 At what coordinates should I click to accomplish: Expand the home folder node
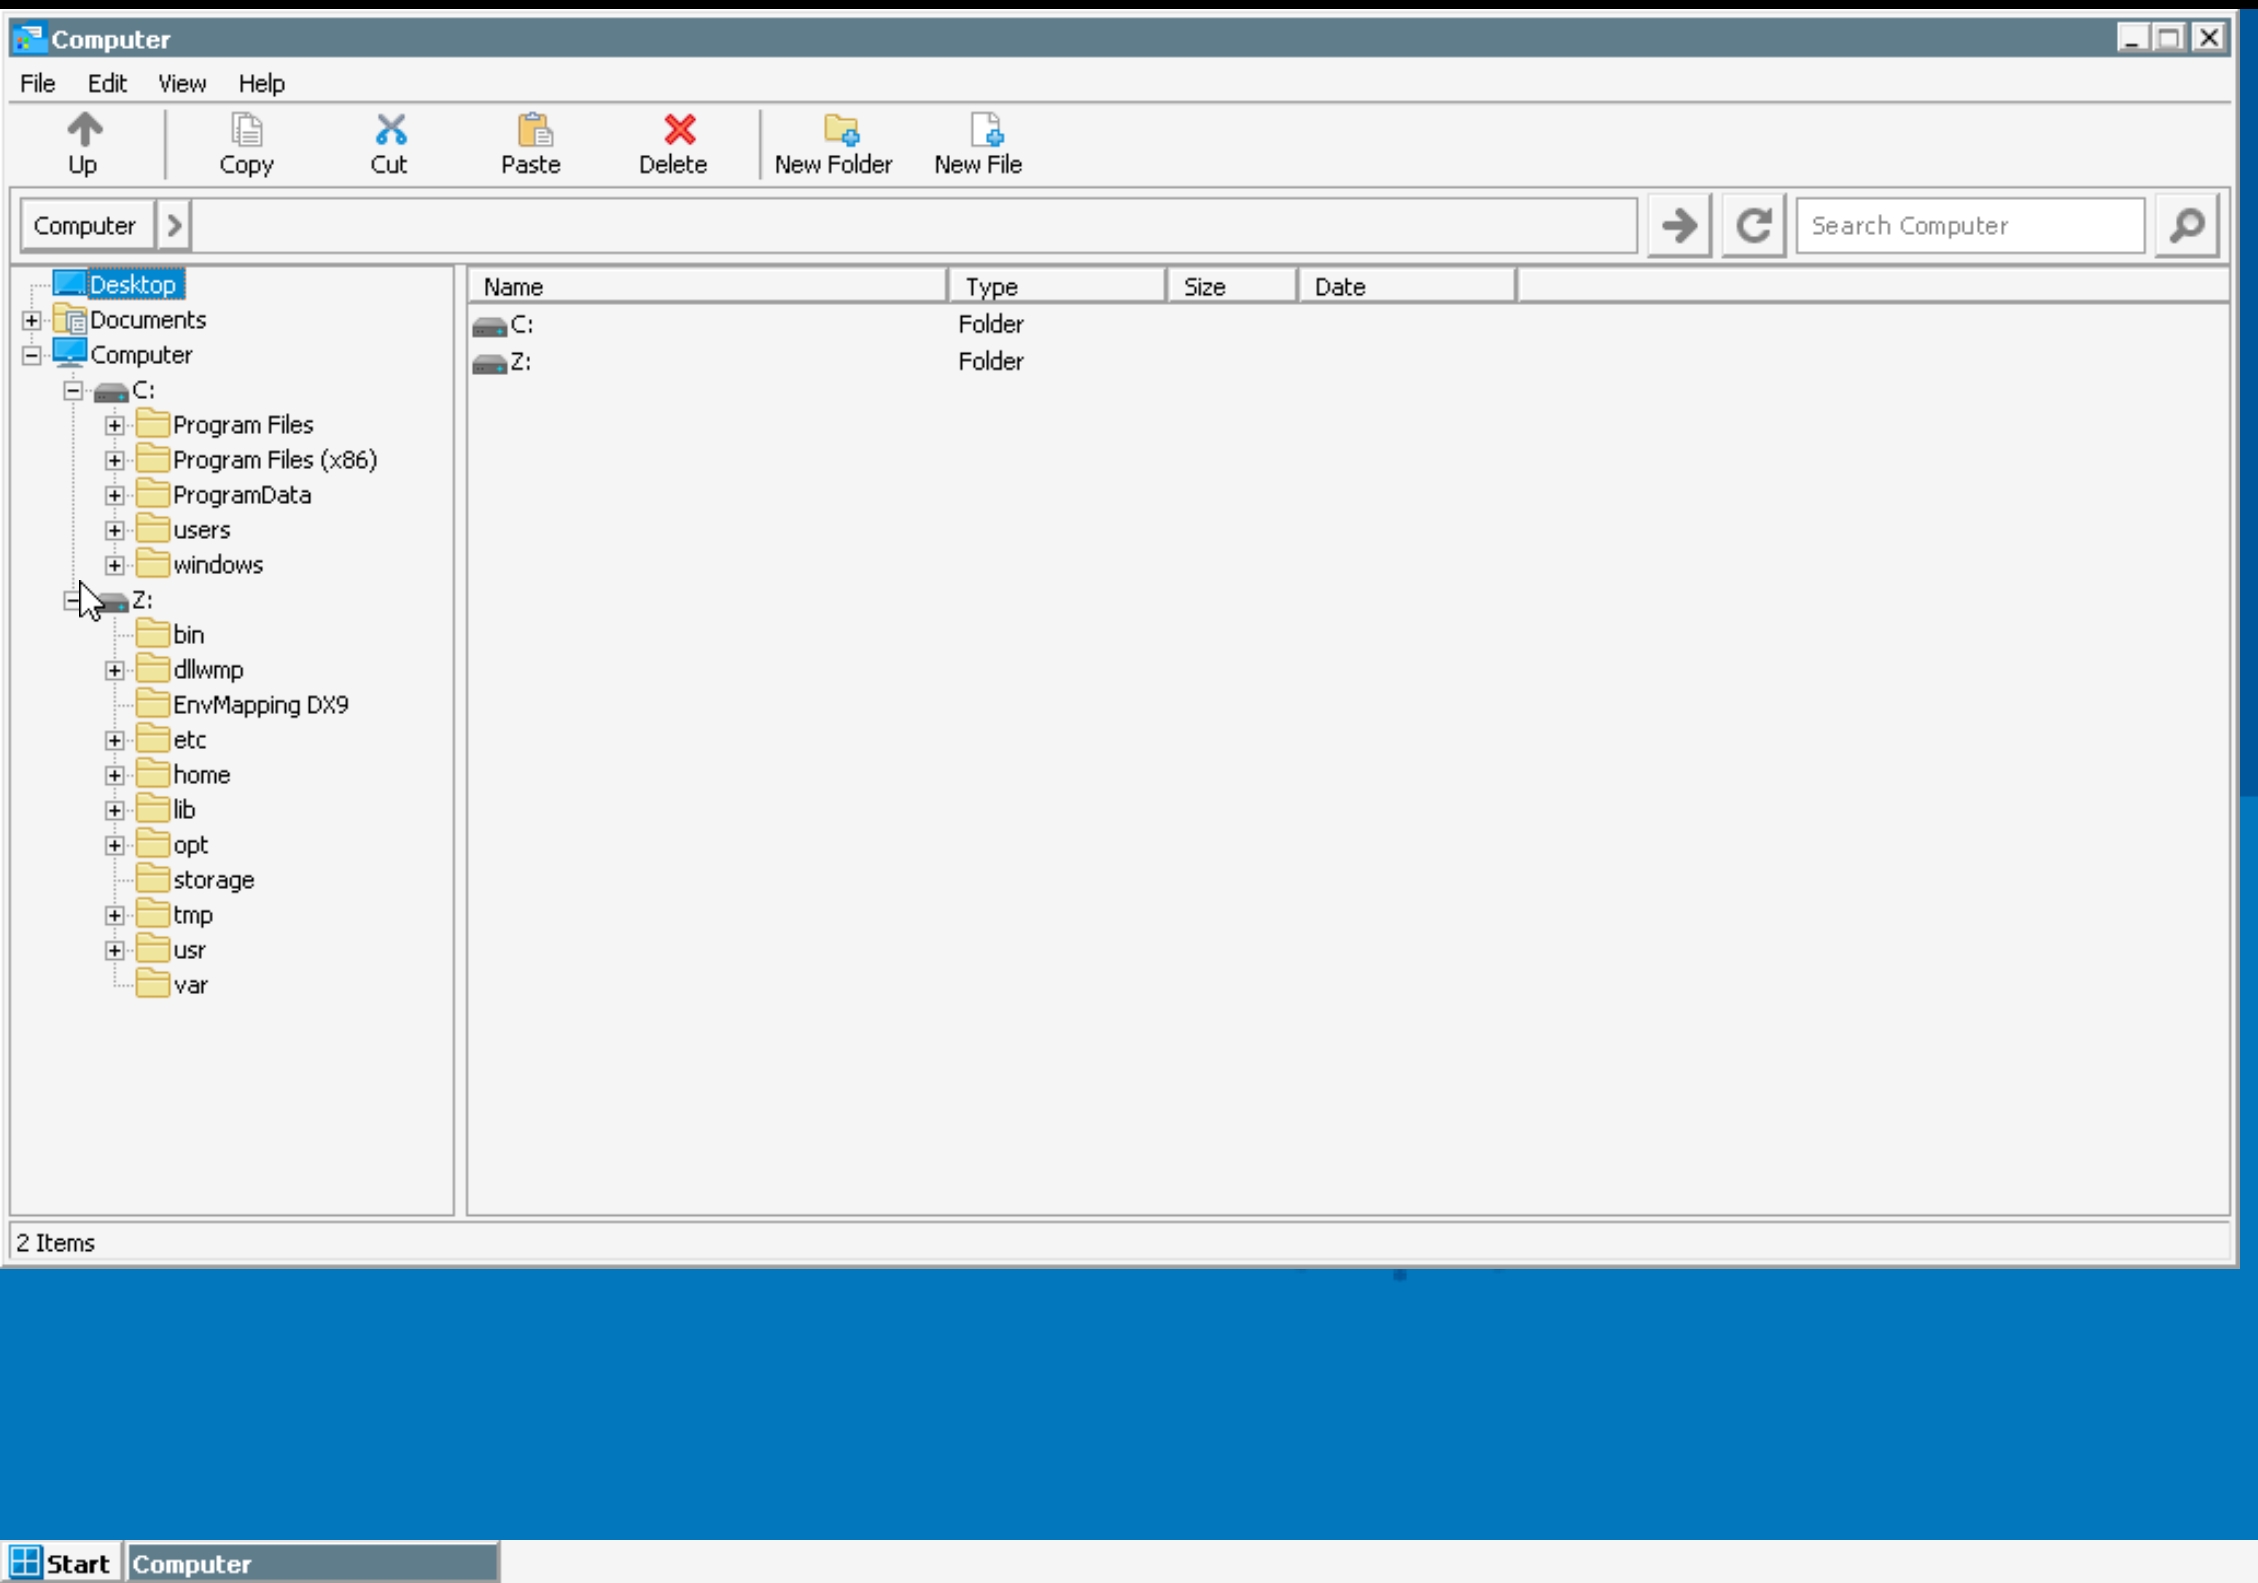coord(115,775)
